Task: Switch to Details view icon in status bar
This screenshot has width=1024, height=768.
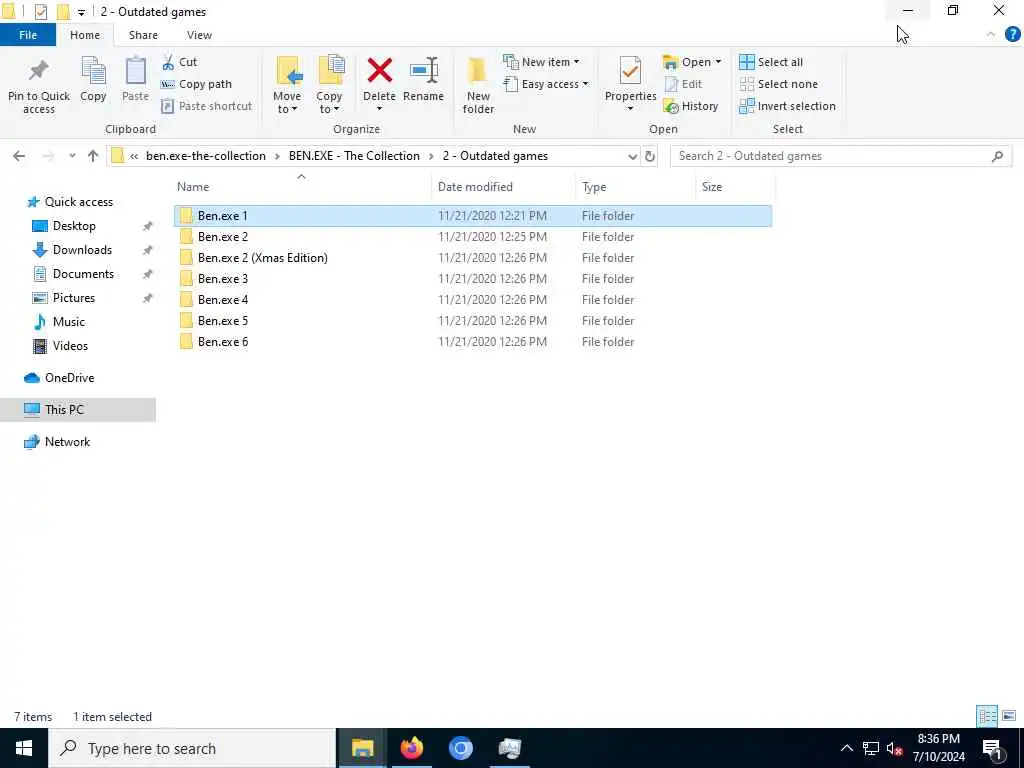Action: tap(987, 716)
